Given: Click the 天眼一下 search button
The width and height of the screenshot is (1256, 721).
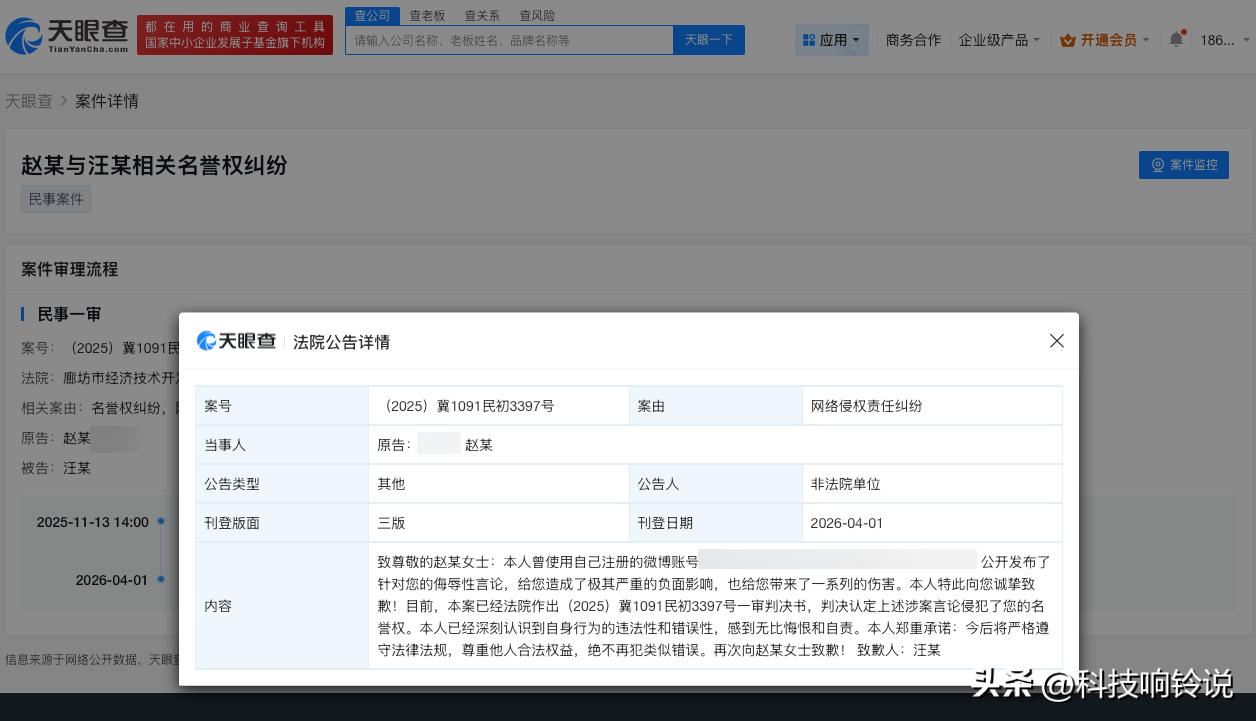Looking at the screenshot, I should [x=709, y=39].
